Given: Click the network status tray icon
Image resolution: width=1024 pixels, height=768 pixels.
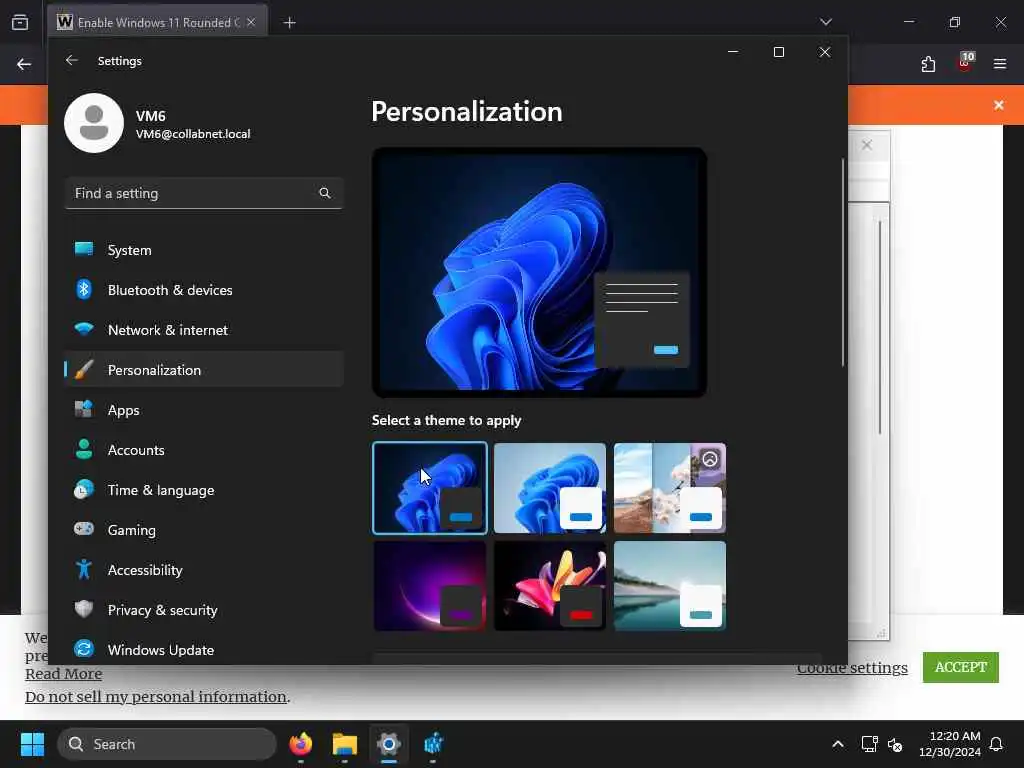Looking at the screenshot, I should tap(869, 744).
